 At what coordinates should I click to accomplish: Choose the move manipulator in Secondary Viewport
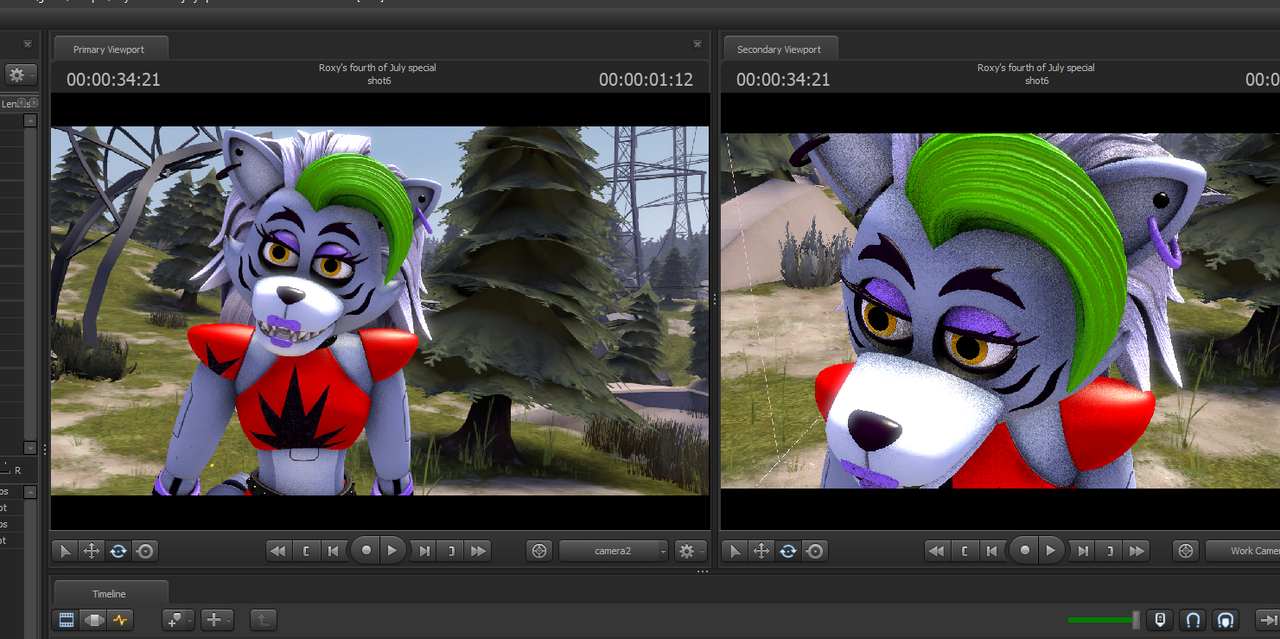point(761,550)
